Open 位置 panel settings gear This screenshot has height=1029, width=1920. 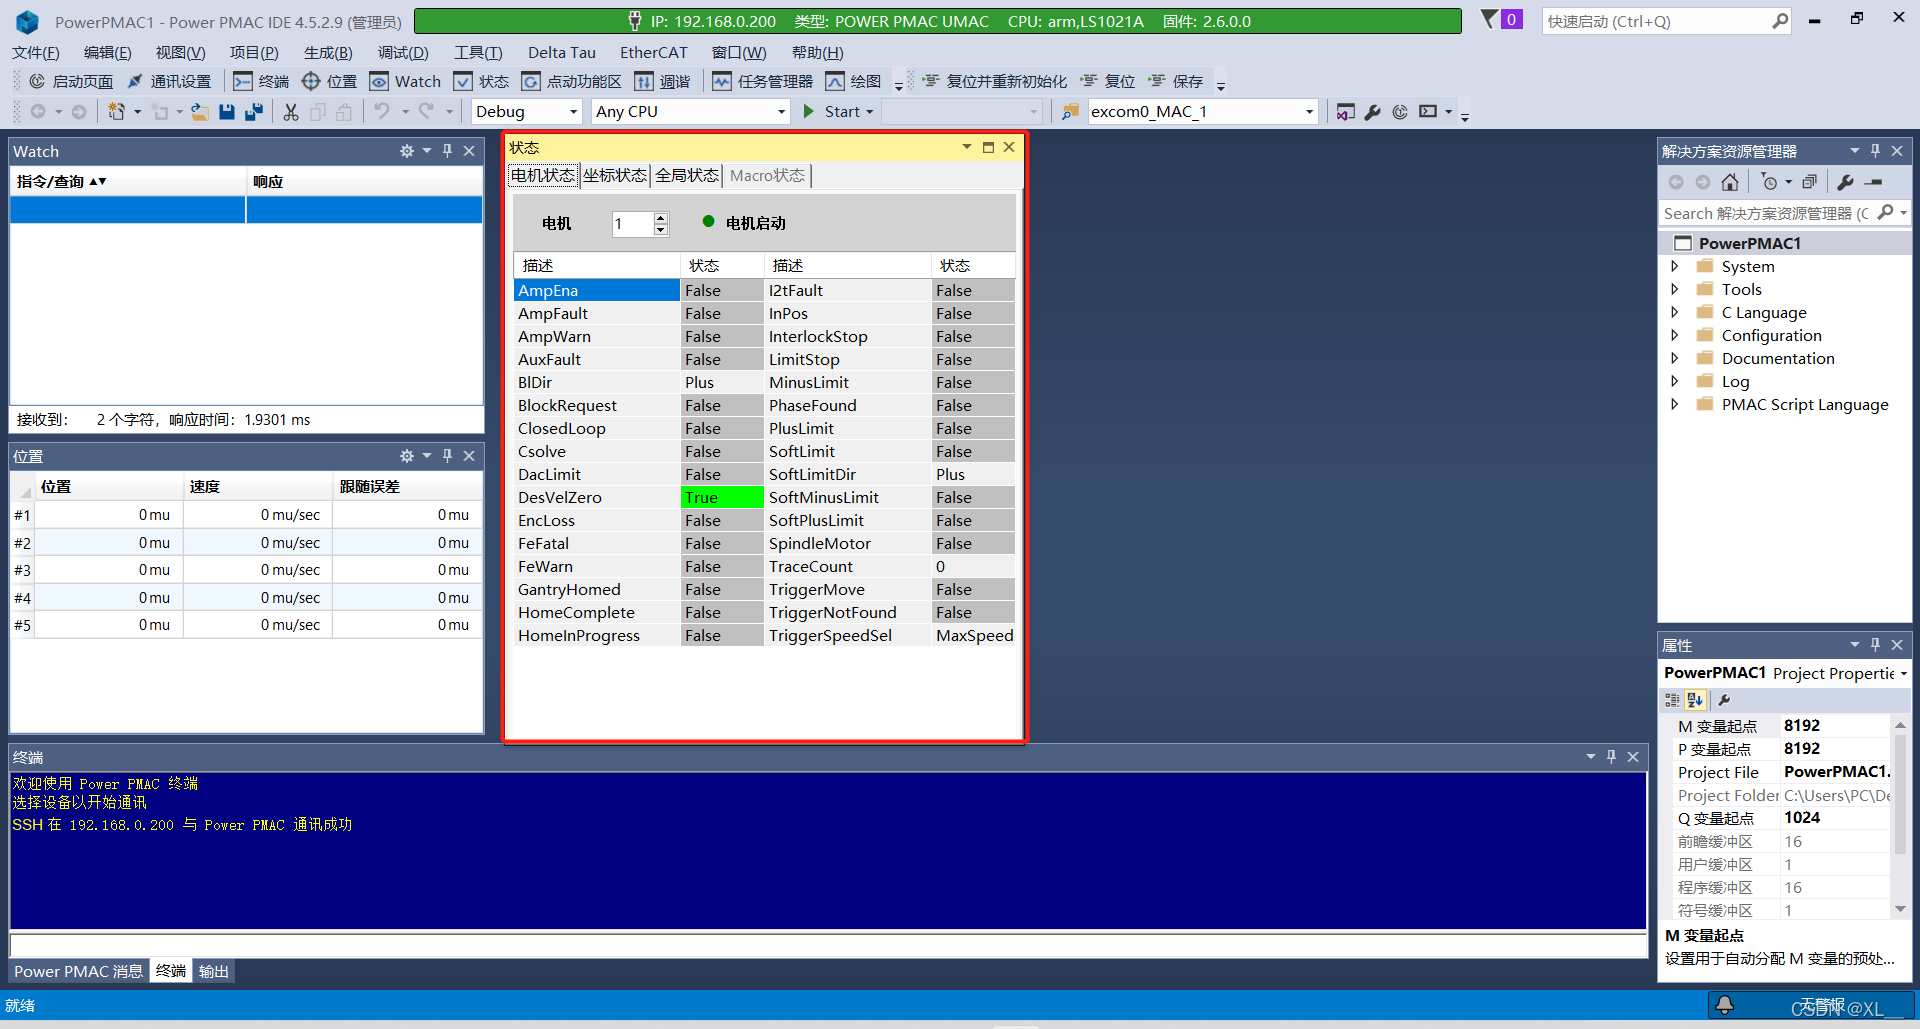pyautogui.click(x=407, y=456)
